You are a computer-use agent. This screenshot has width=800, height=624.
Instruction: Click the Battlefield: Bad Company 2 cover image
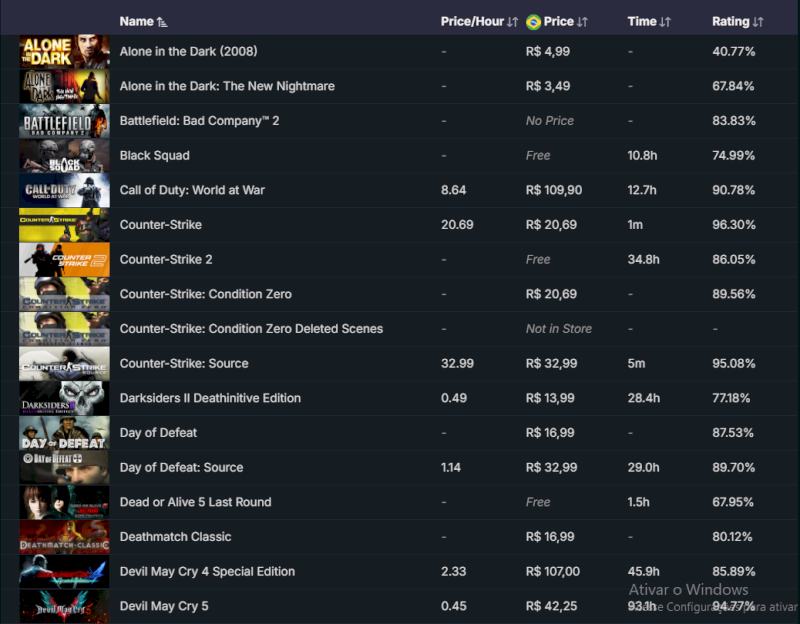pos(65,121)
